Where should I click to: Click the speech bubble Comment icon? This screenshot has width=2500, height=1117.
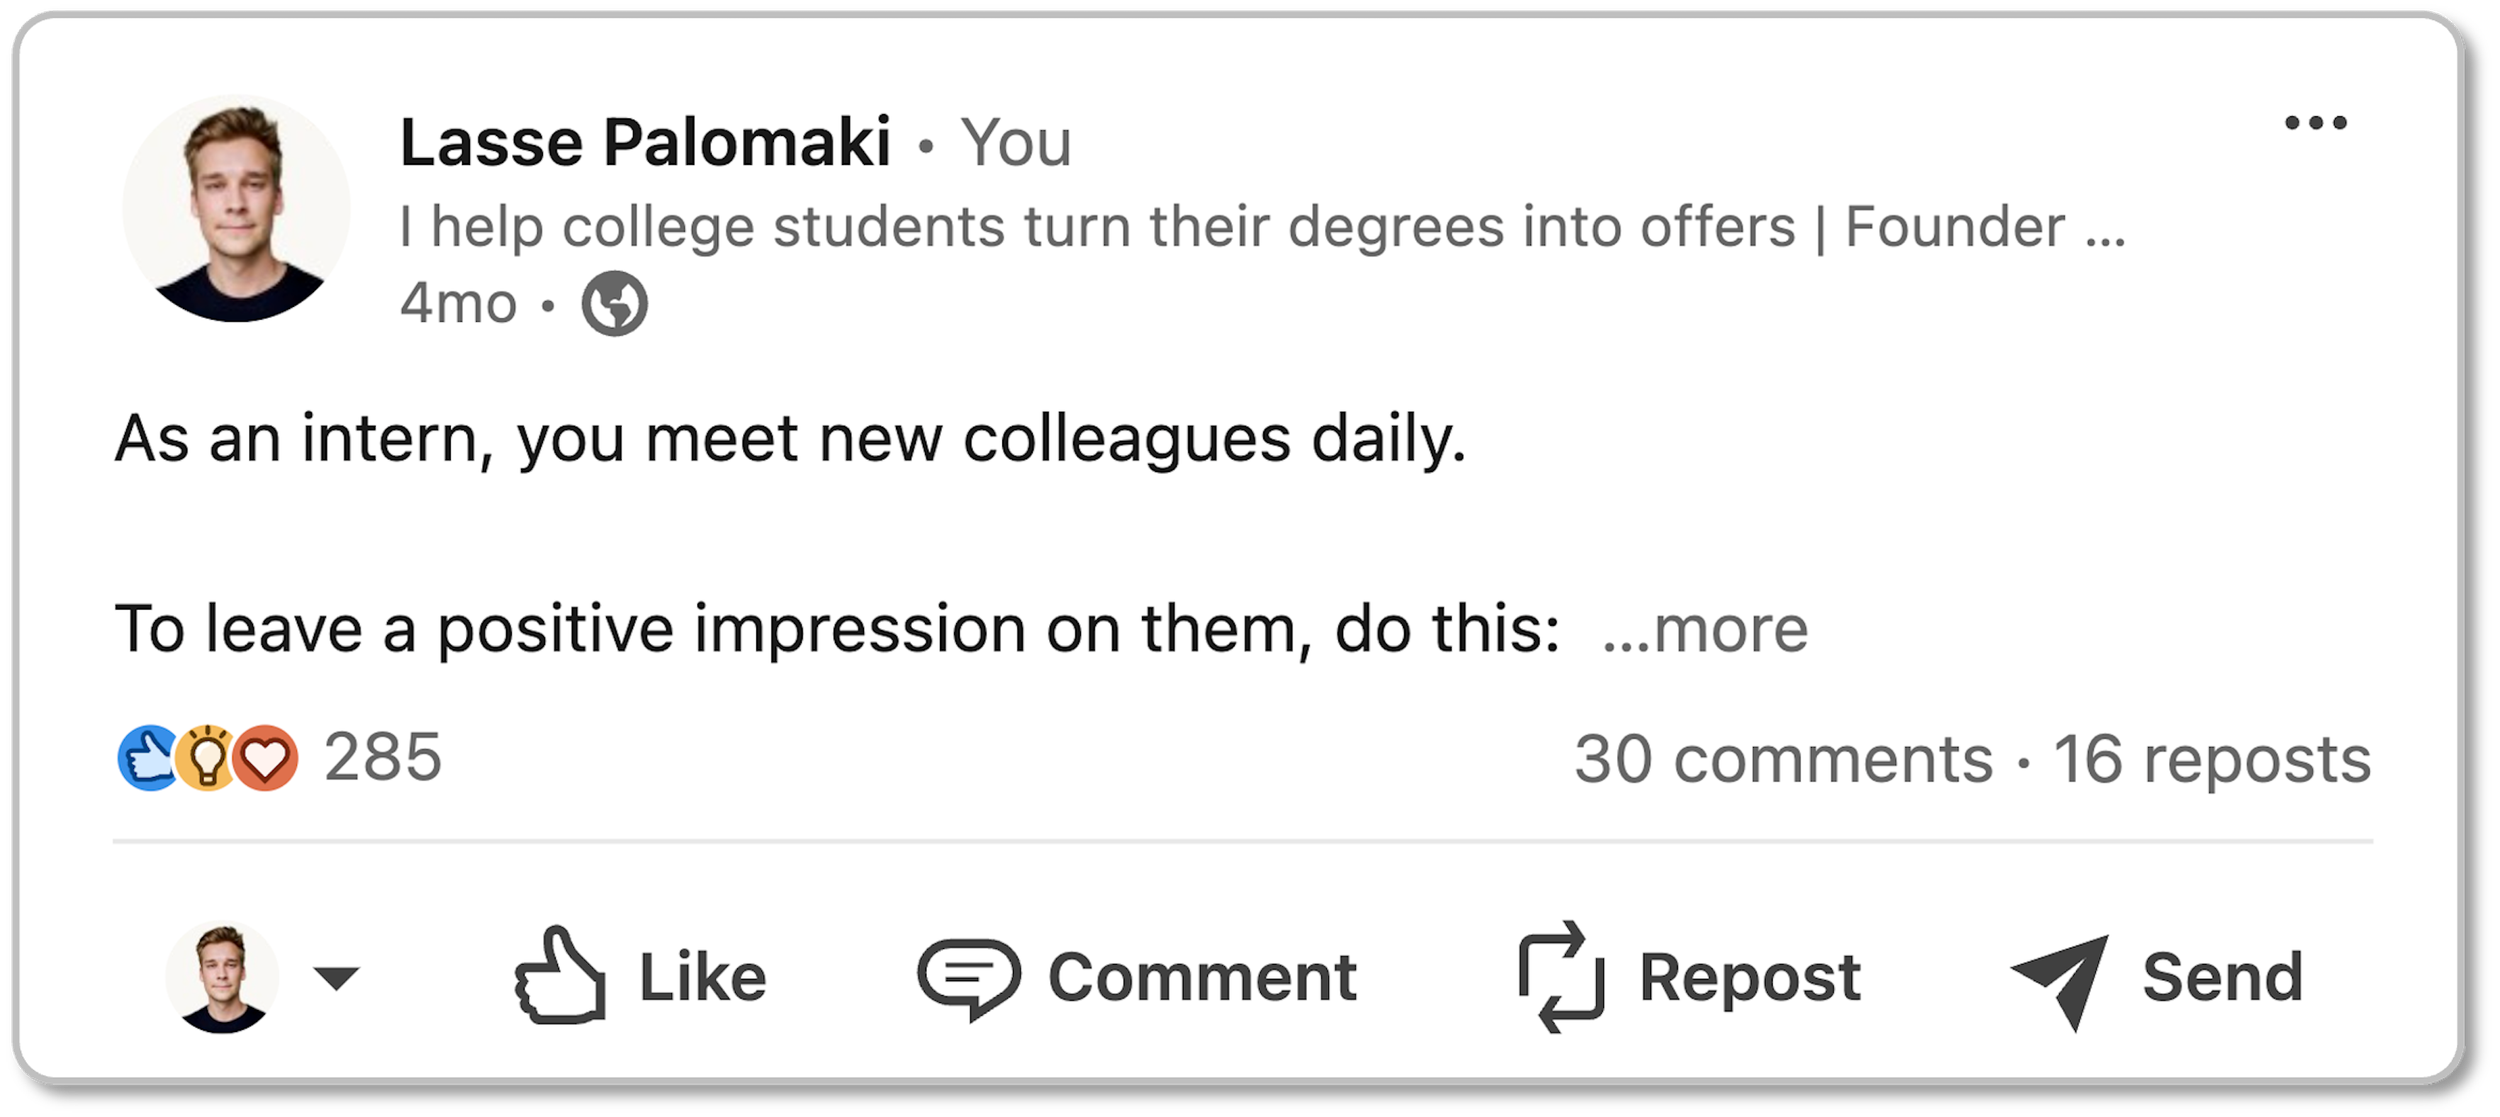pyautogui.click(x=968, y=977)
